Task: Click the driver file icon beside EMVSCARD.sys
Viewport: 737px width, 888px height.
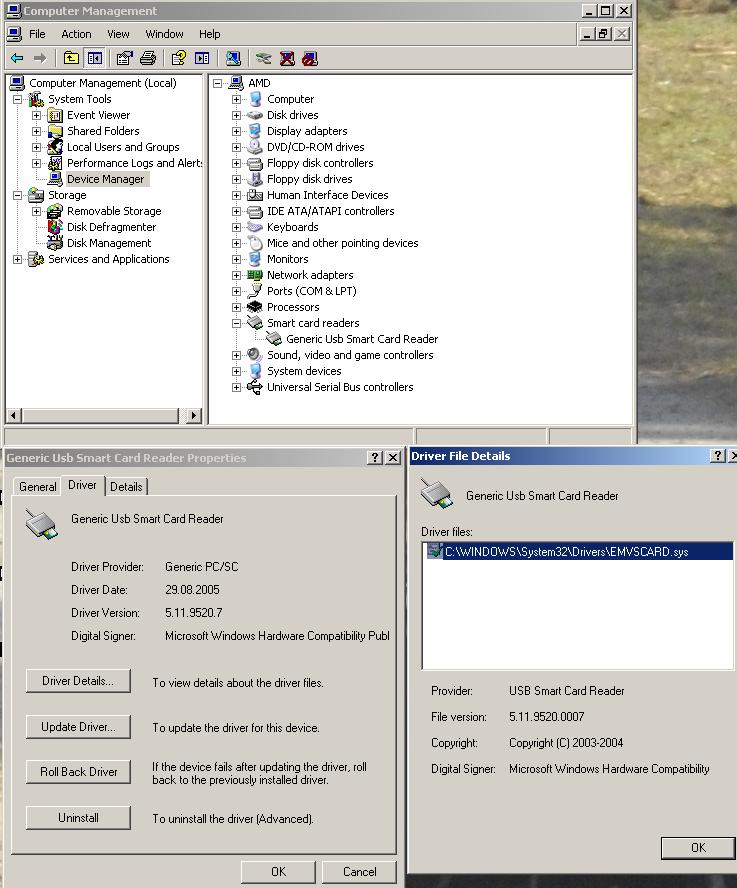Action: tap(434, 551)
